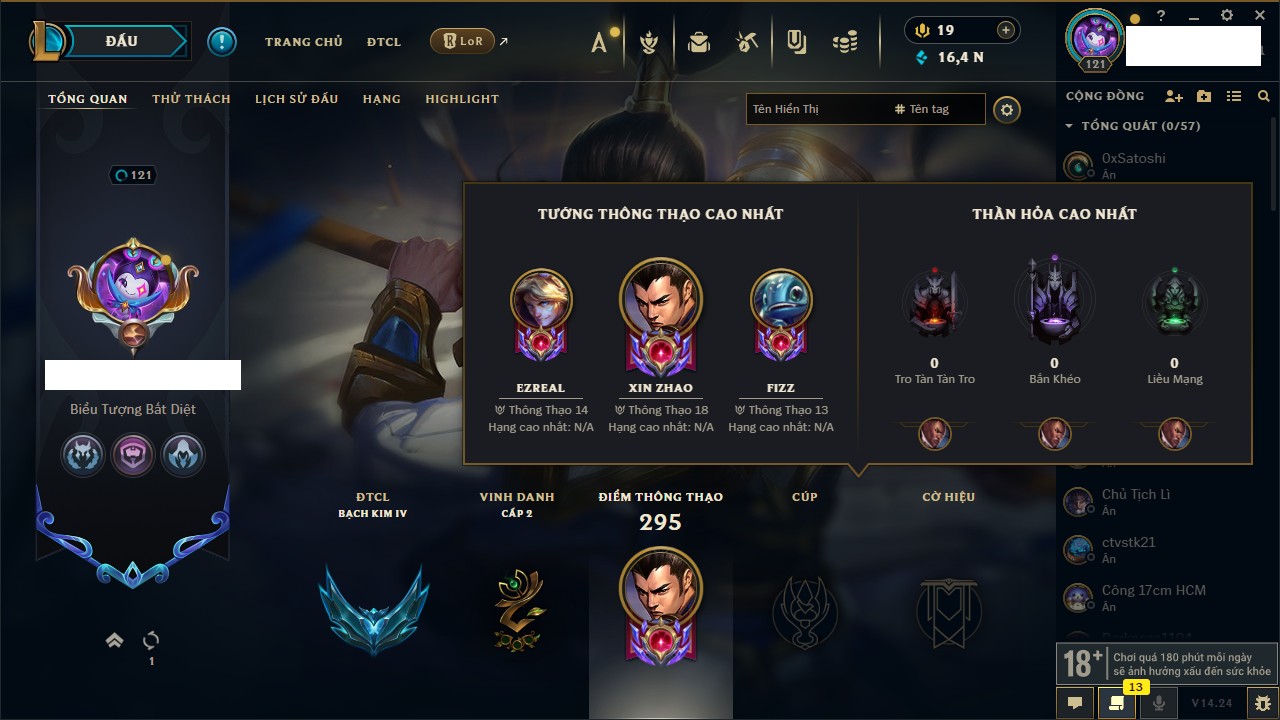Expand the double chevron under the banner
The height and width of the screenshot is (720, 1280).
tap(115, 640)
